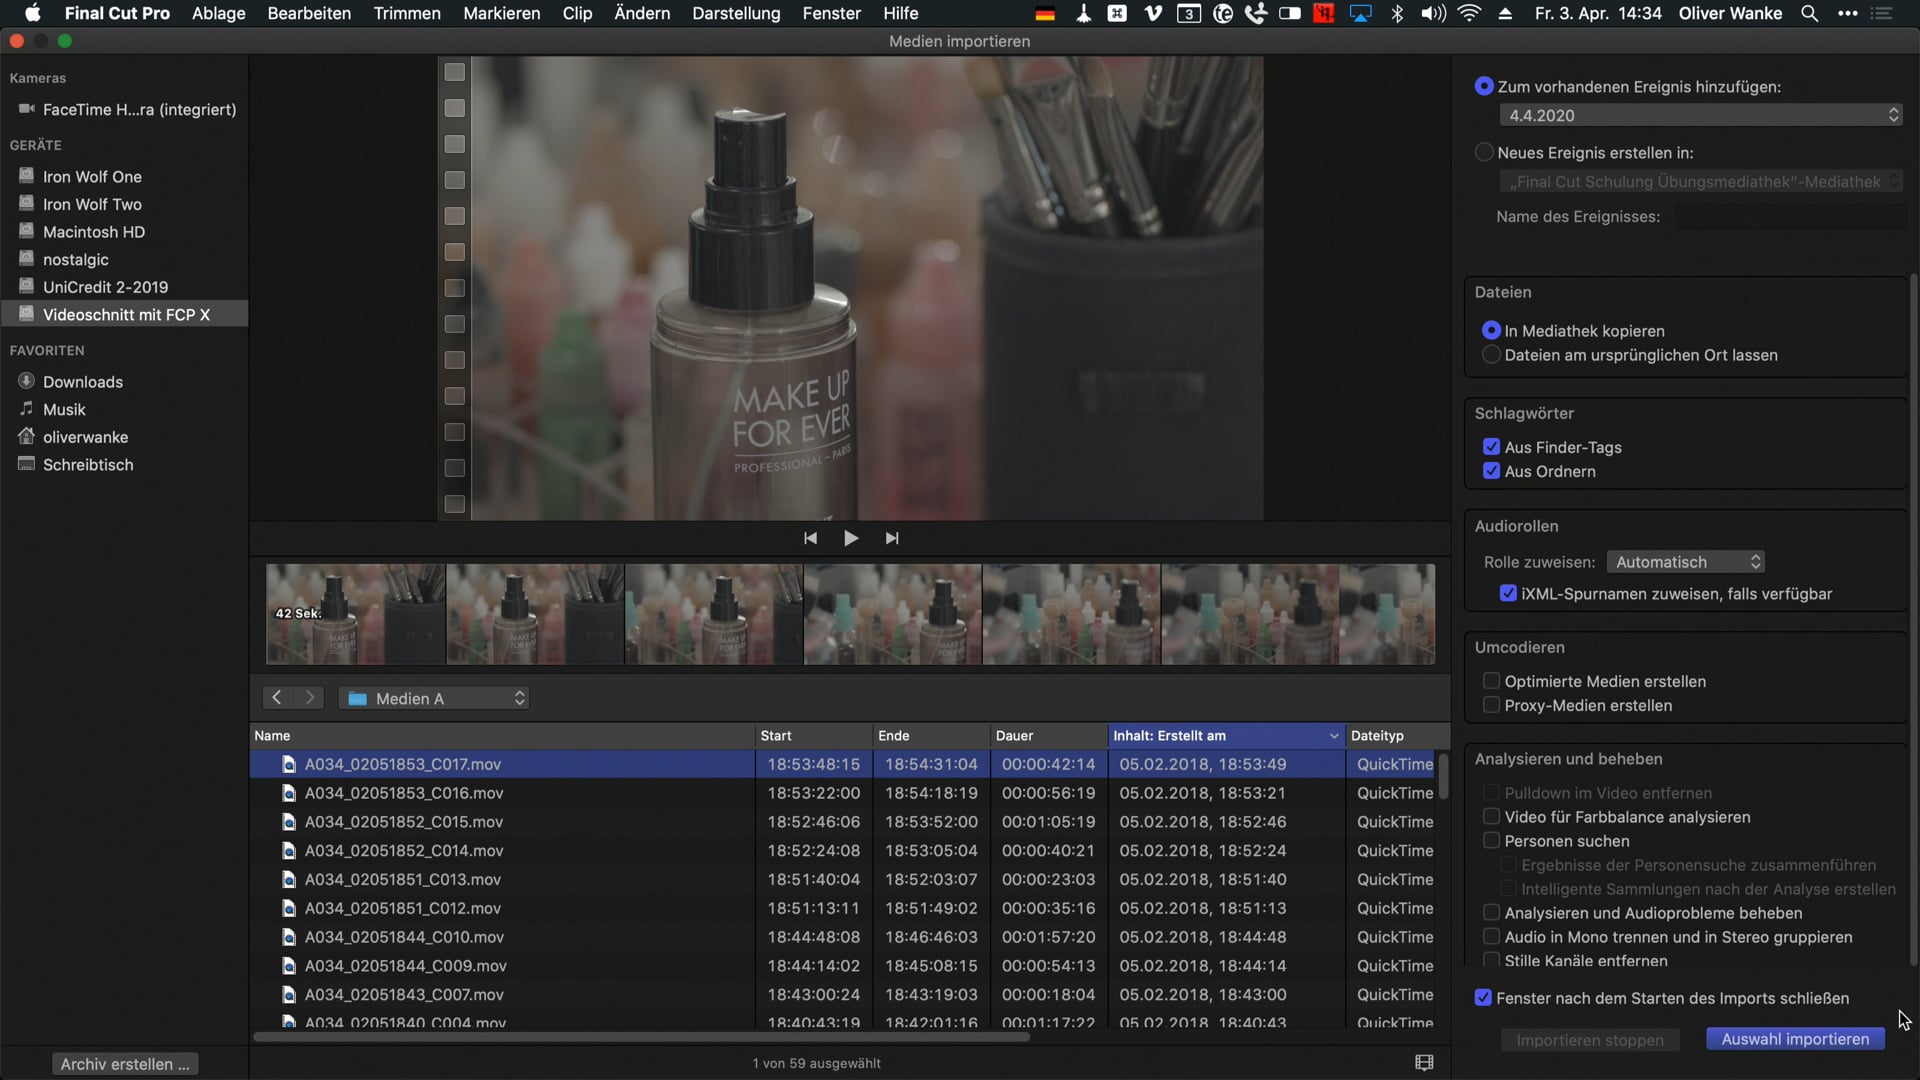This screenshot has width=1920, height=1080.
Task: Select FaceTime camera in sidebar
Action: 139,109
